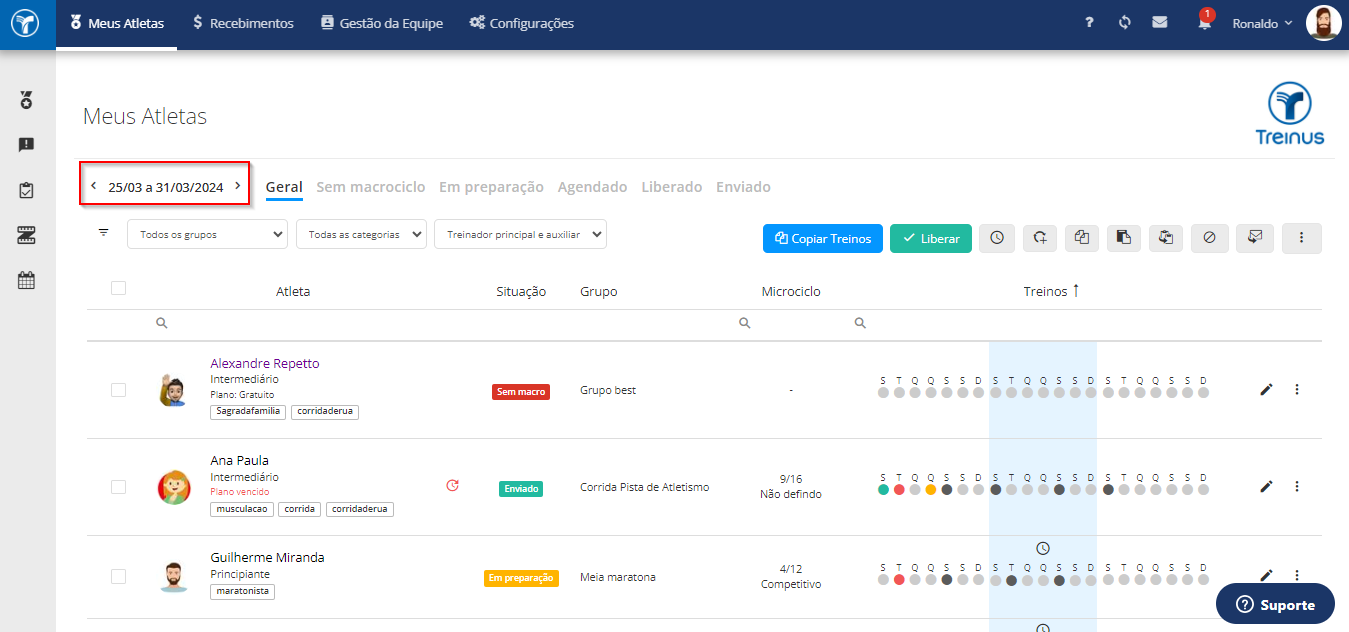Image resolution: width=1349 pixels, height=632 pixels.
Task: Click the 'corridaderua' tag under Alexandre Repetto
Action: click(x=325, y=411)
